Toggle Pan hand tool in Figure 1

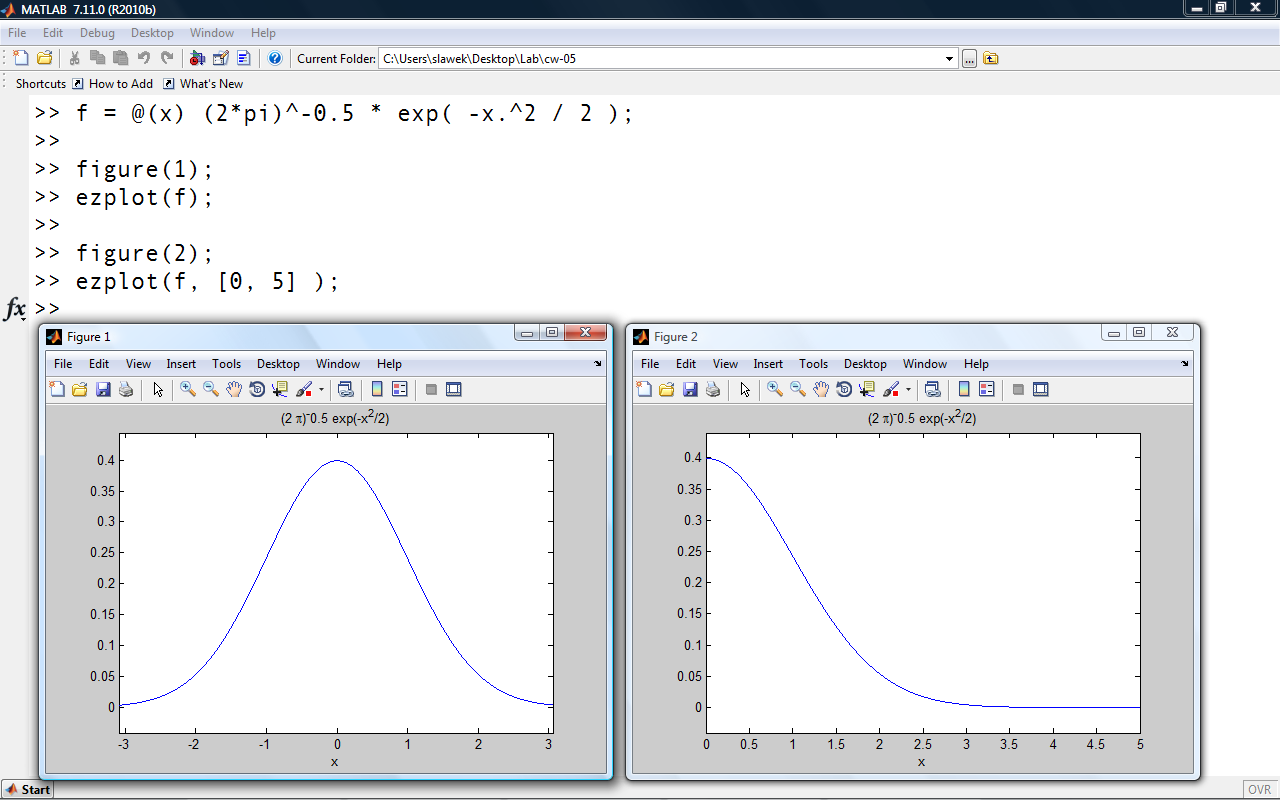click(x=234, y=390)
